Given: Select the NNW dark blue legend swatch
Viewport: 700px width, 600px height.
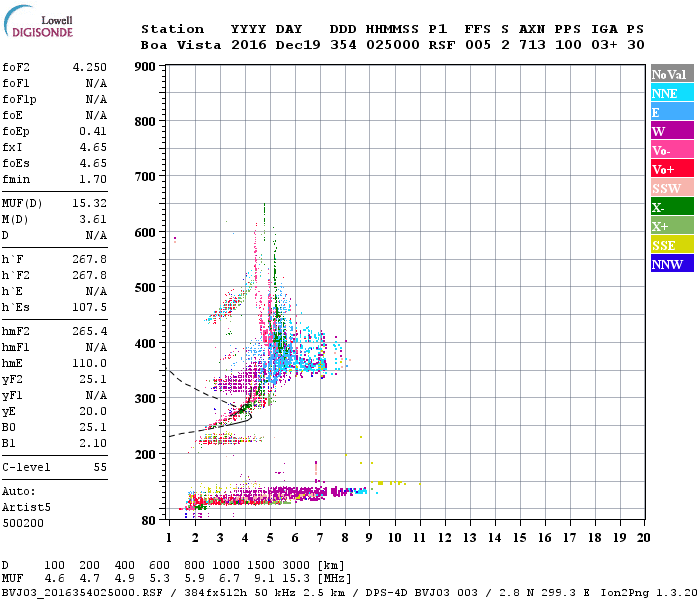Looking at the screenshot, I should point(672,264).
